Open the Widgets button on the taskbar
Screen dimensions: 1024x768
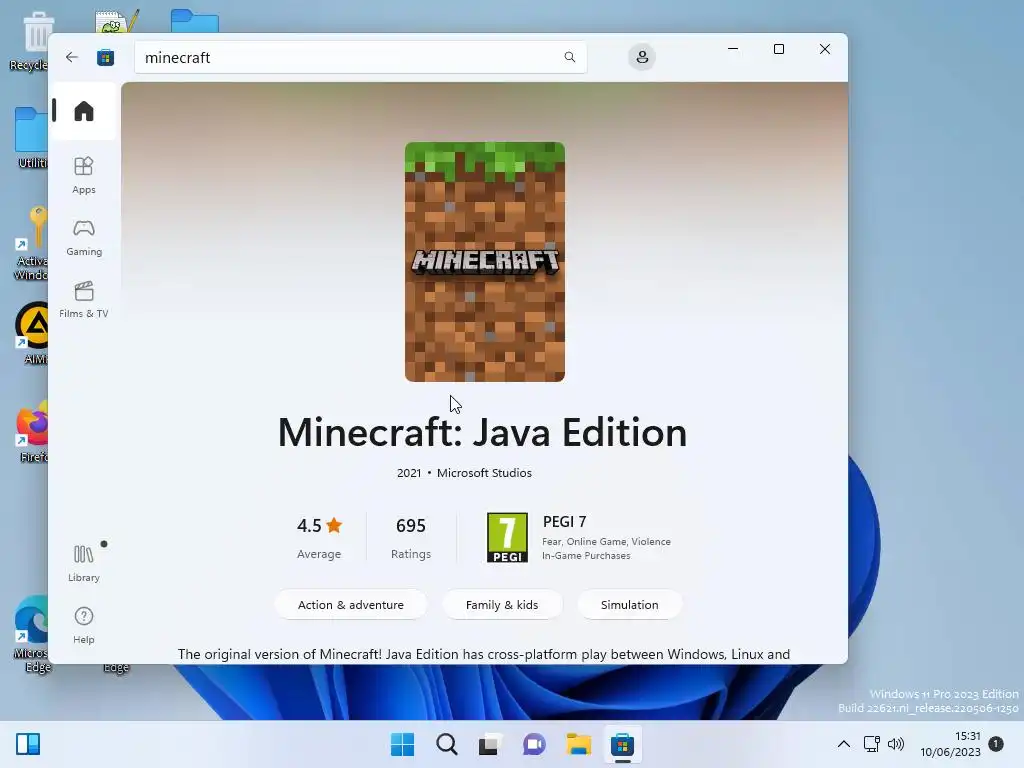point(28,744)
